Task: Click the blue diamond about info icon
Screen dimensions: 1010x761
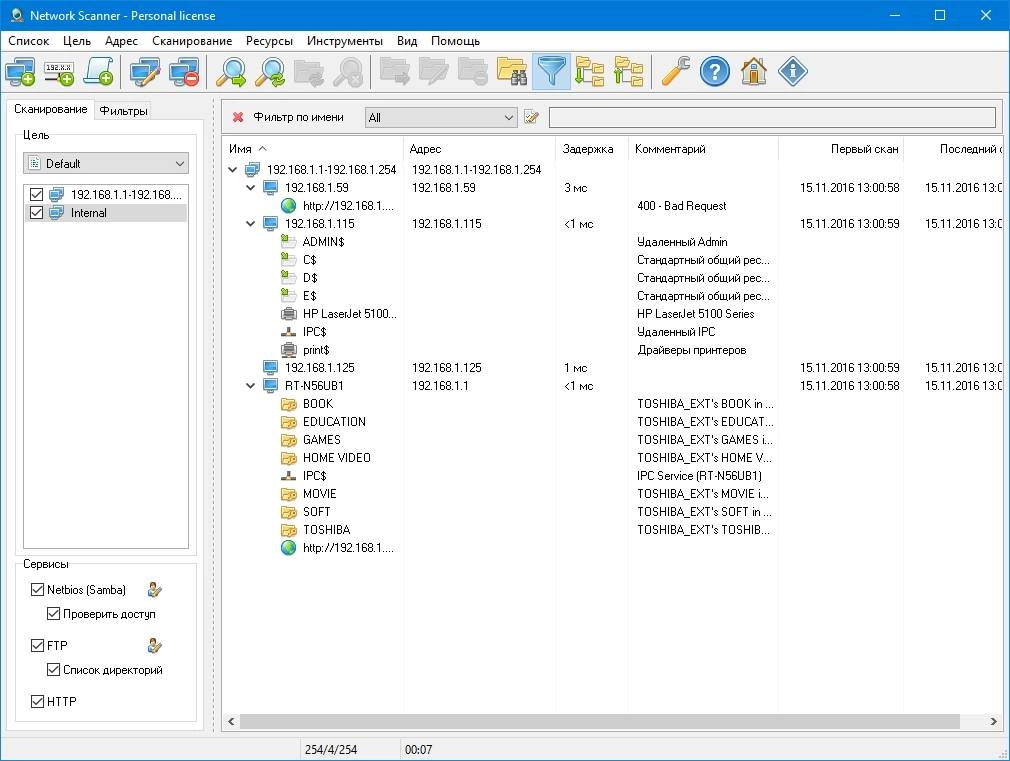Action: pyautogui.click(x=793, y=72)
